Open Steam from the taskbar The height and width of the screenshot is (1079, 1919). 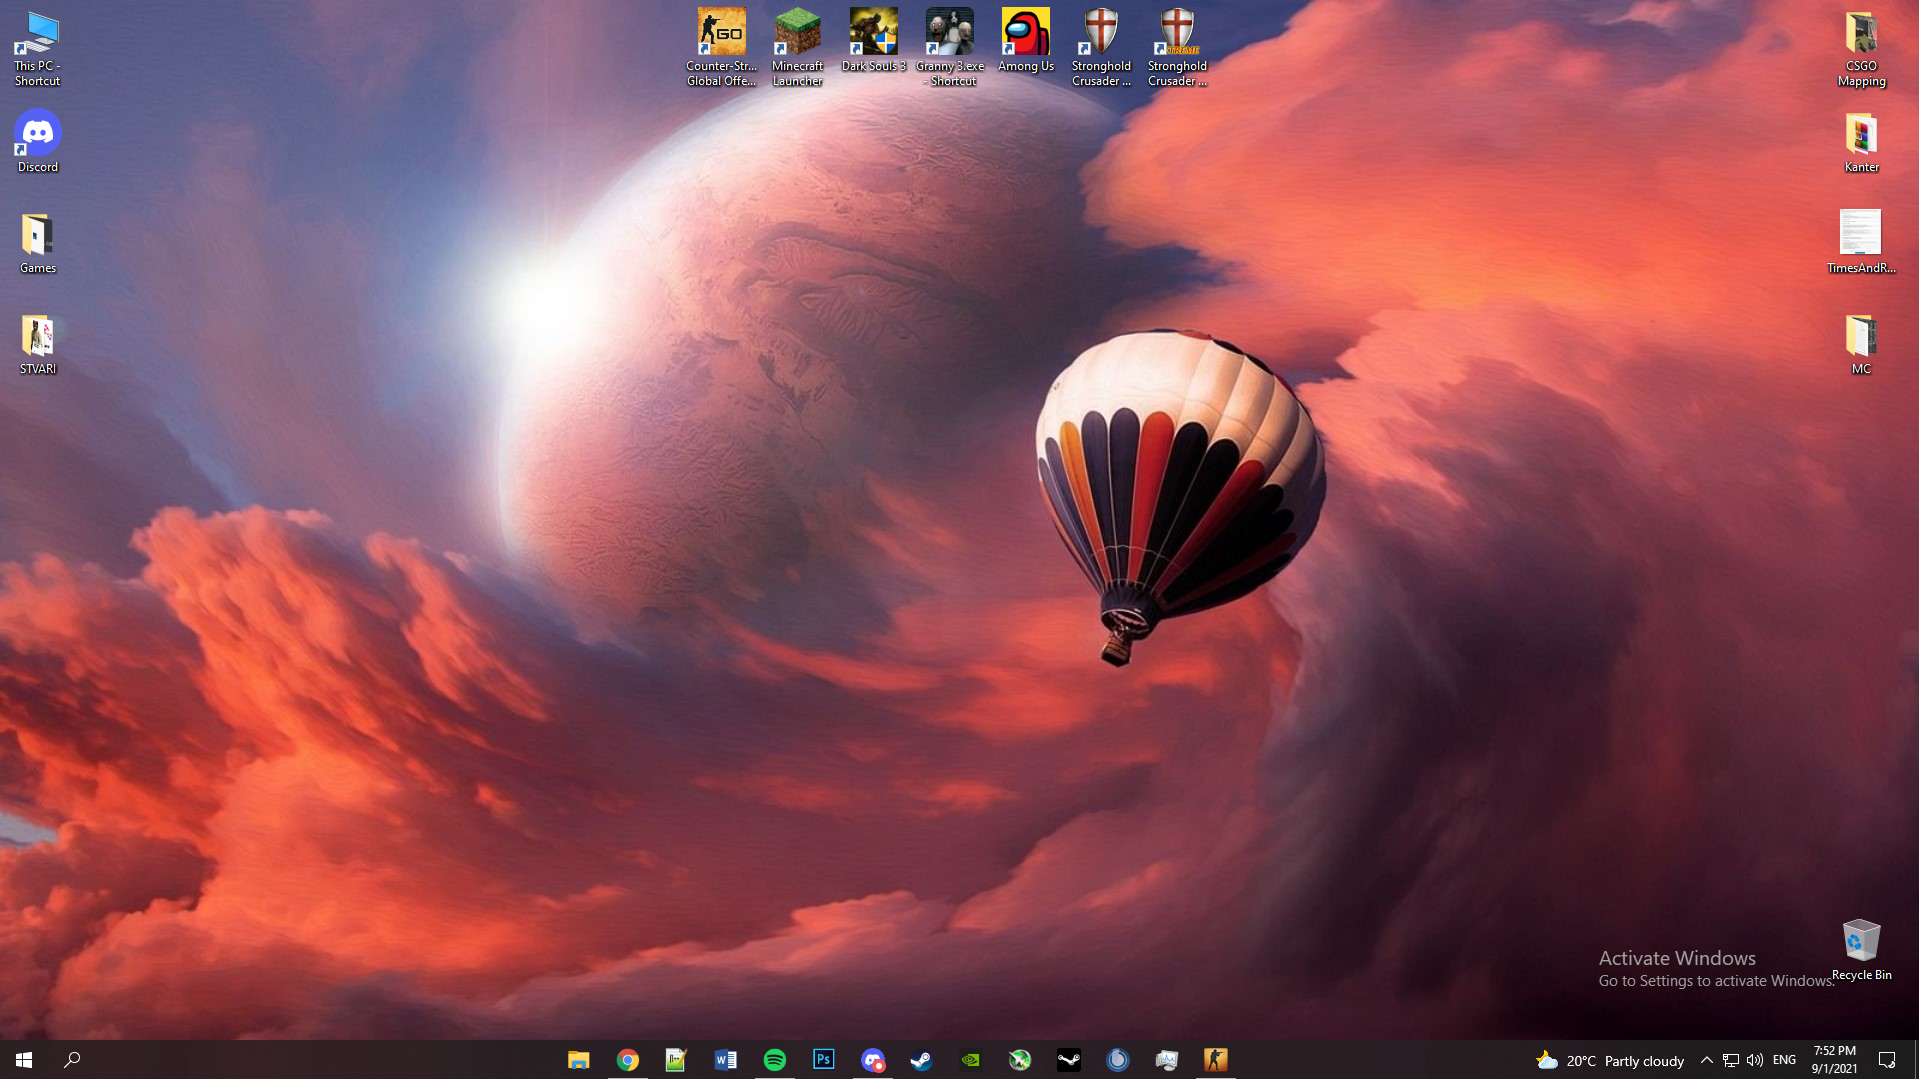click(921, 1059)
